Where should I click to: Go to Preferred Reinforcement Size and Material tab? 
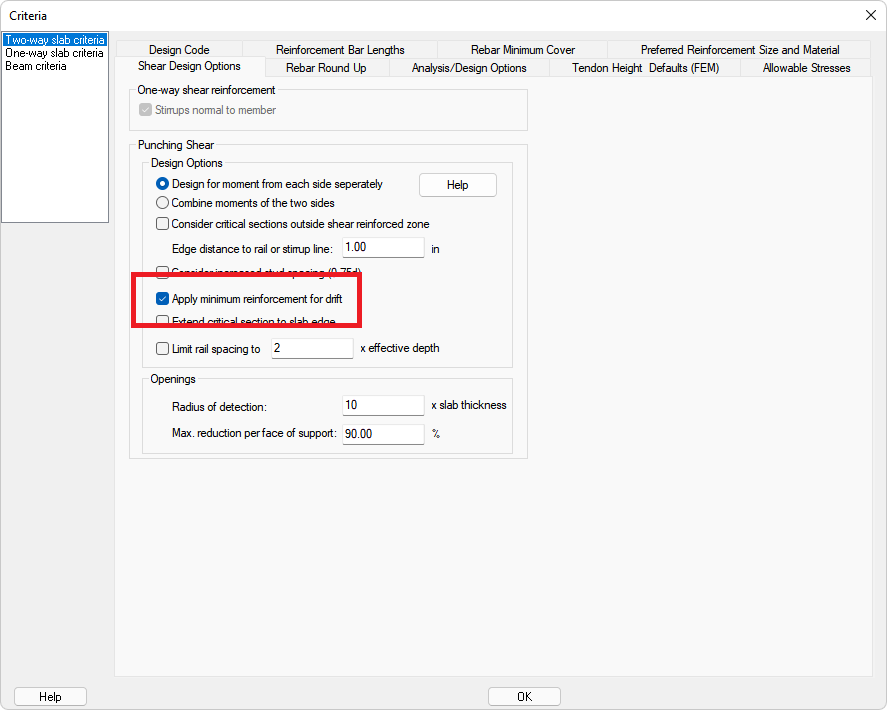pyautogui.click(x=739, y=50)
